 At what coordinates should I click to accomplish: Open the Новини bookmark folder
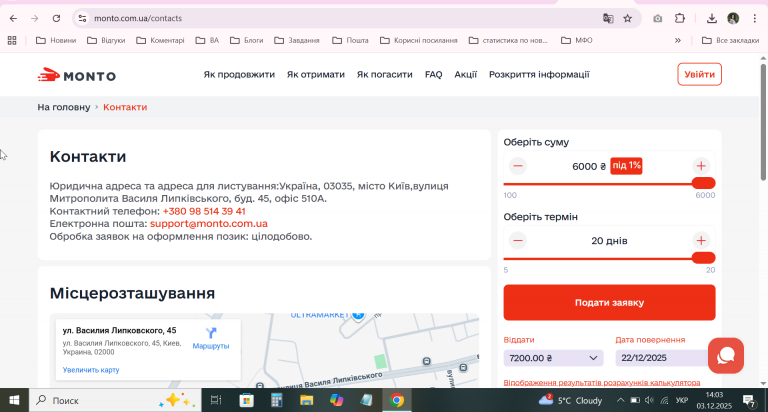click(56, 40)
